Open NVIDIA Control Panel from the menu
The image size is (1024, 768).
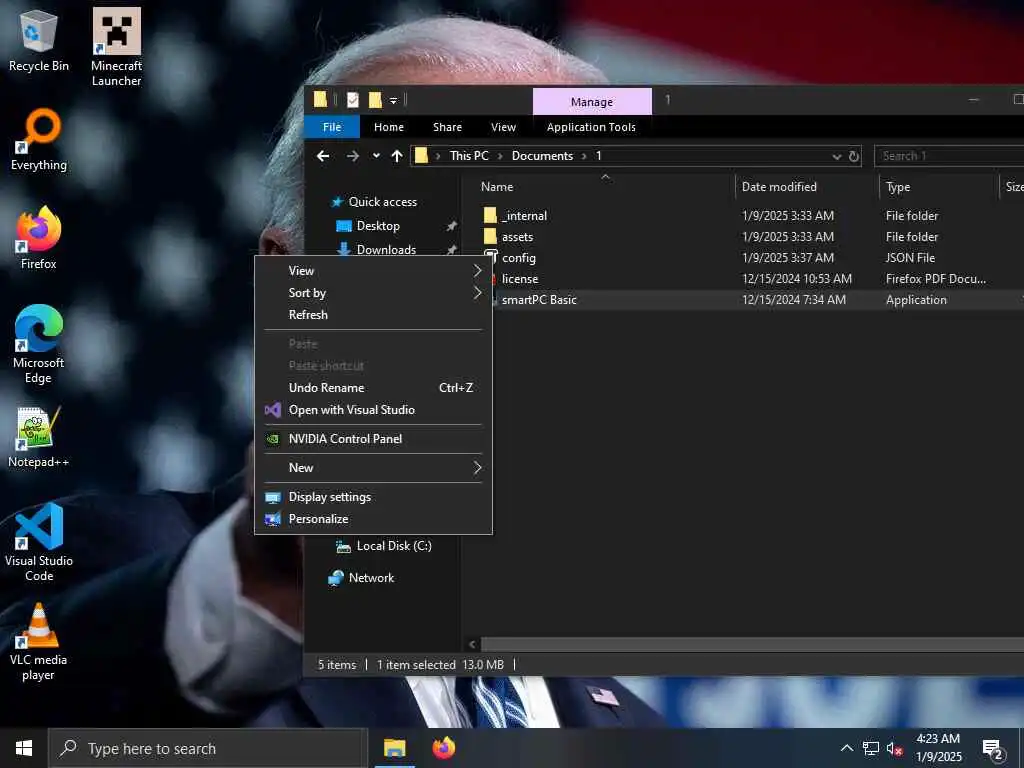(x=374, y=439)
